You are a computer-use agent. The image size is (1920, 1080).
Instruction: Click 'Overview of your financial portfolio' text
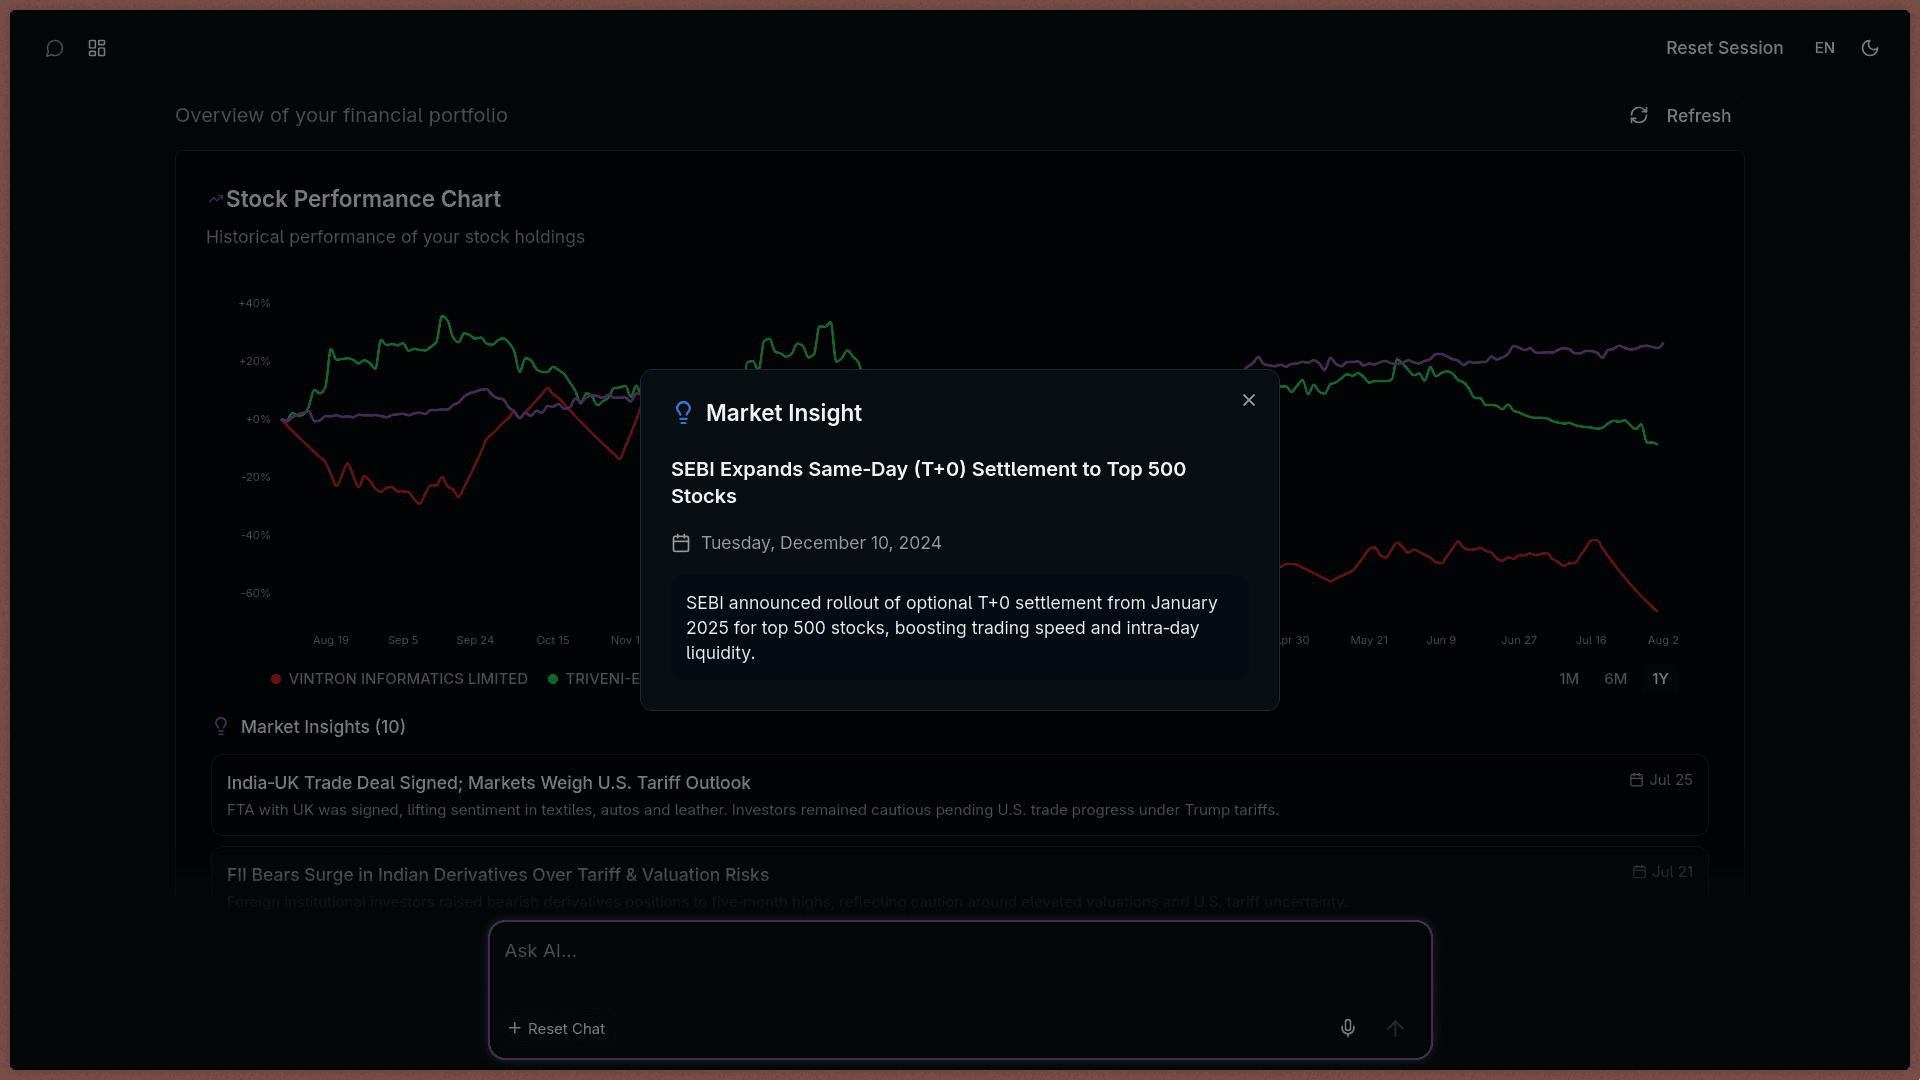[x=341, y=116]
